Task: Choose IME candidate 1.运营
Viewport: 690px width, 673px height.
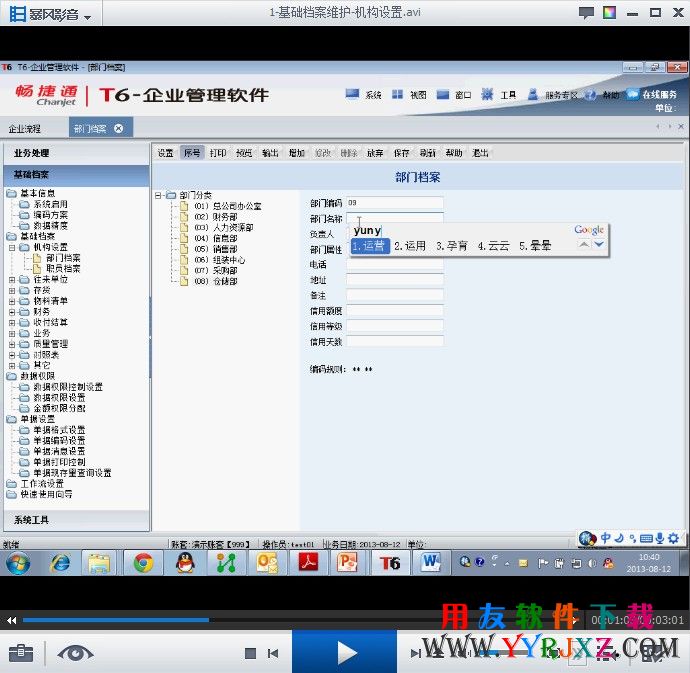Action: coord(370,246)
